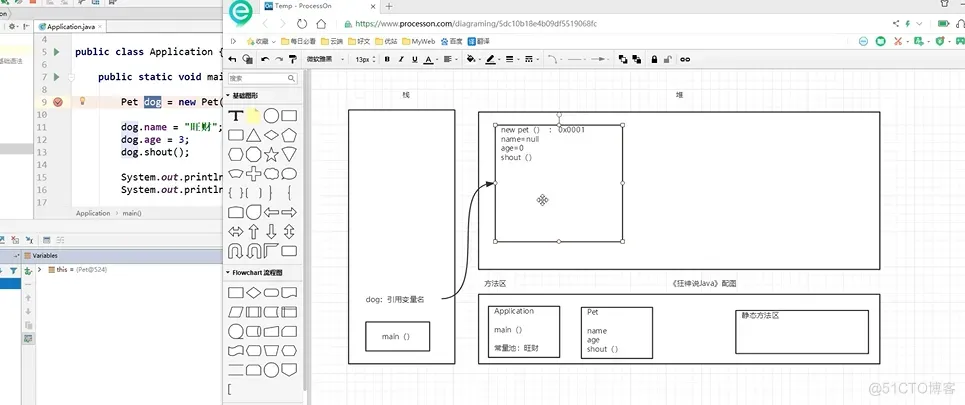Pick the left arrow shape
965x405 pixels.
pos(271,212)
